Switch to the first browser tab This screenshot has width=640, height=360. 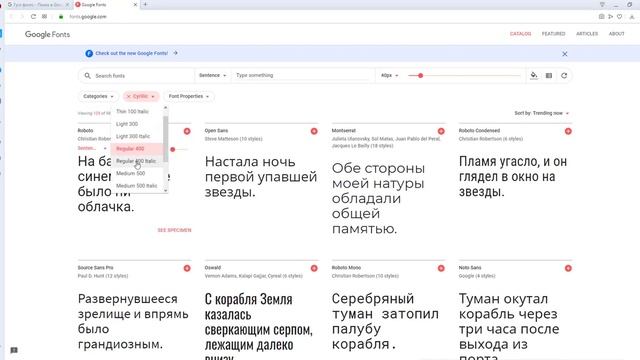[38, 4]
